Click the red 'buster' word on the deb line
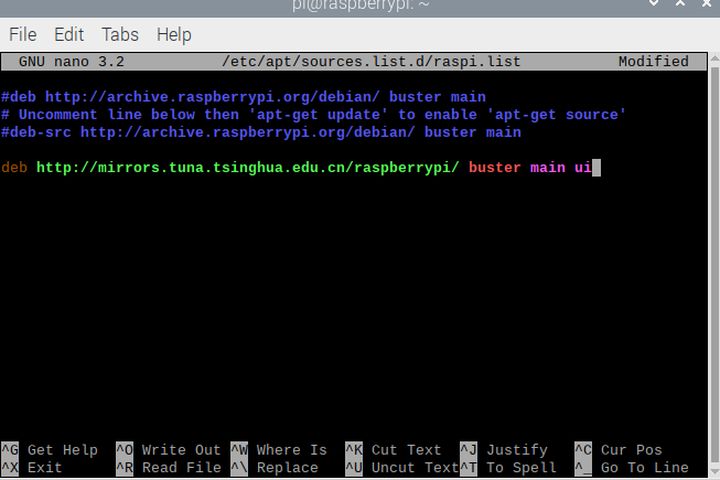This screenshot has width=720, height=480. (x=495, y=168)
